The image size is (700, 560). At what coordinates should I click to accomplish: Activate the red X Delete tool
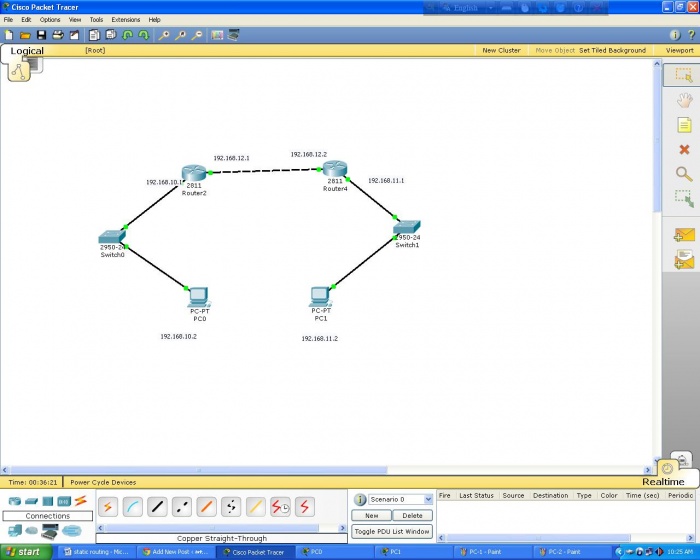(x=684, y=150)
